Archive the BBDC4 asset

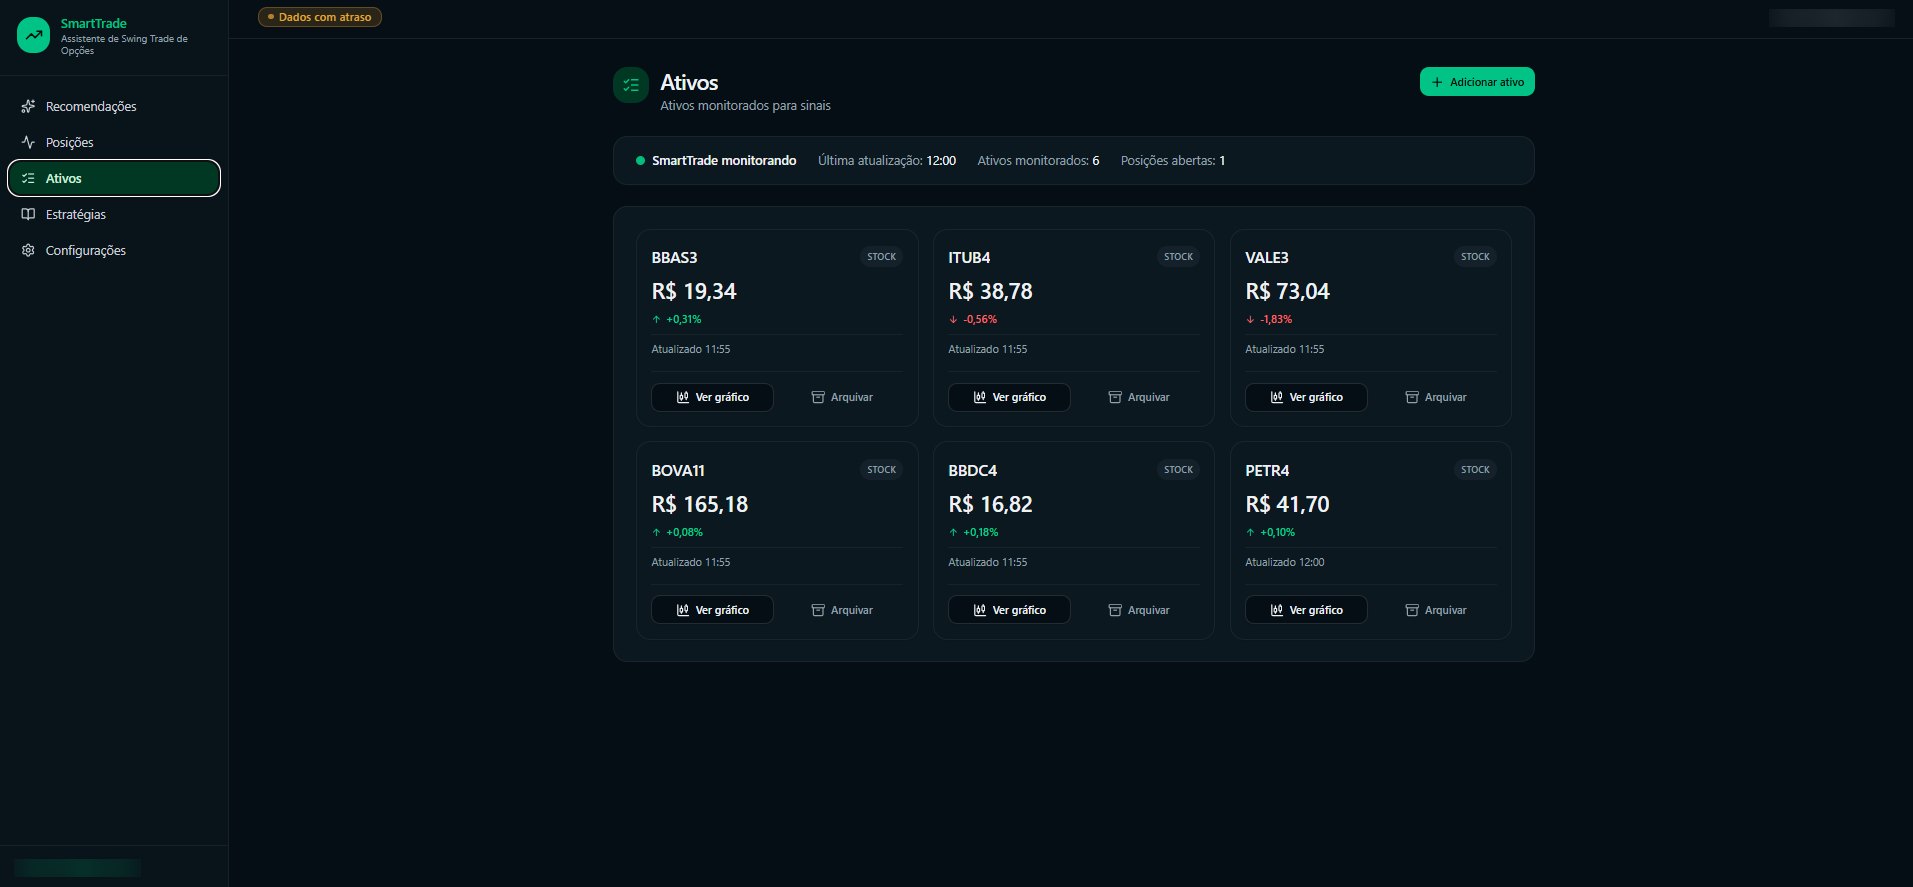tap(1139, 610)
